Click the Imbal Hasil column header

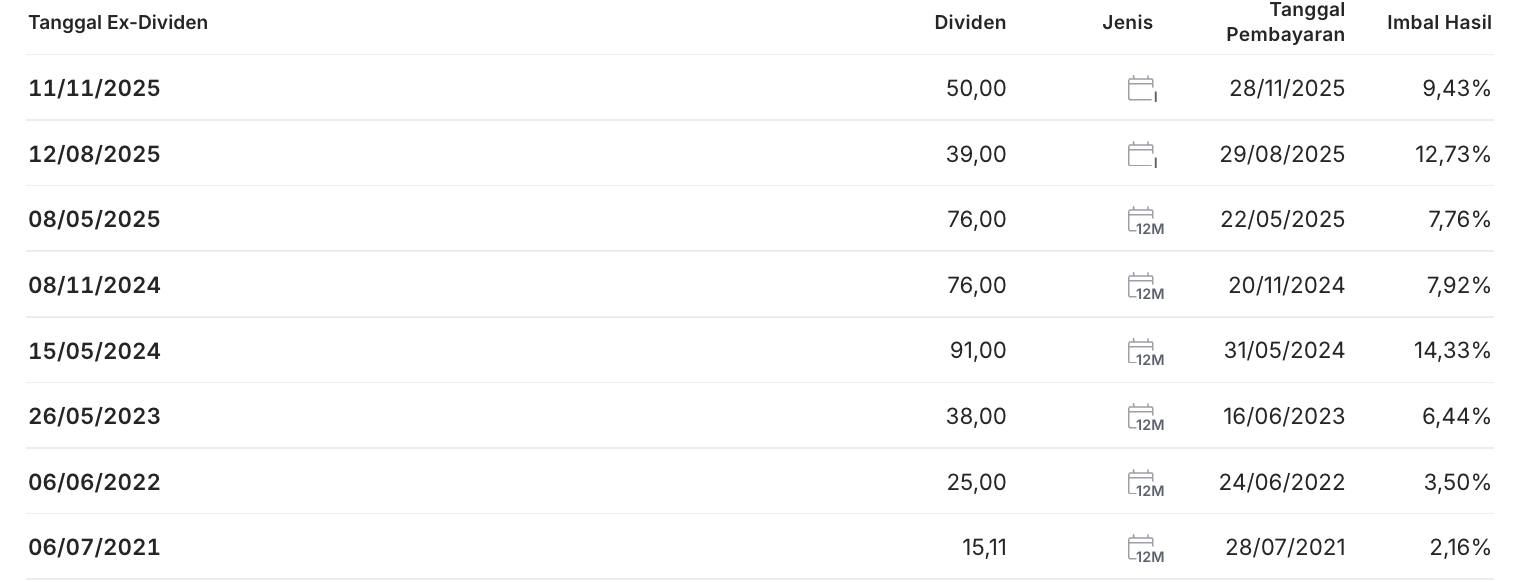1439,23
